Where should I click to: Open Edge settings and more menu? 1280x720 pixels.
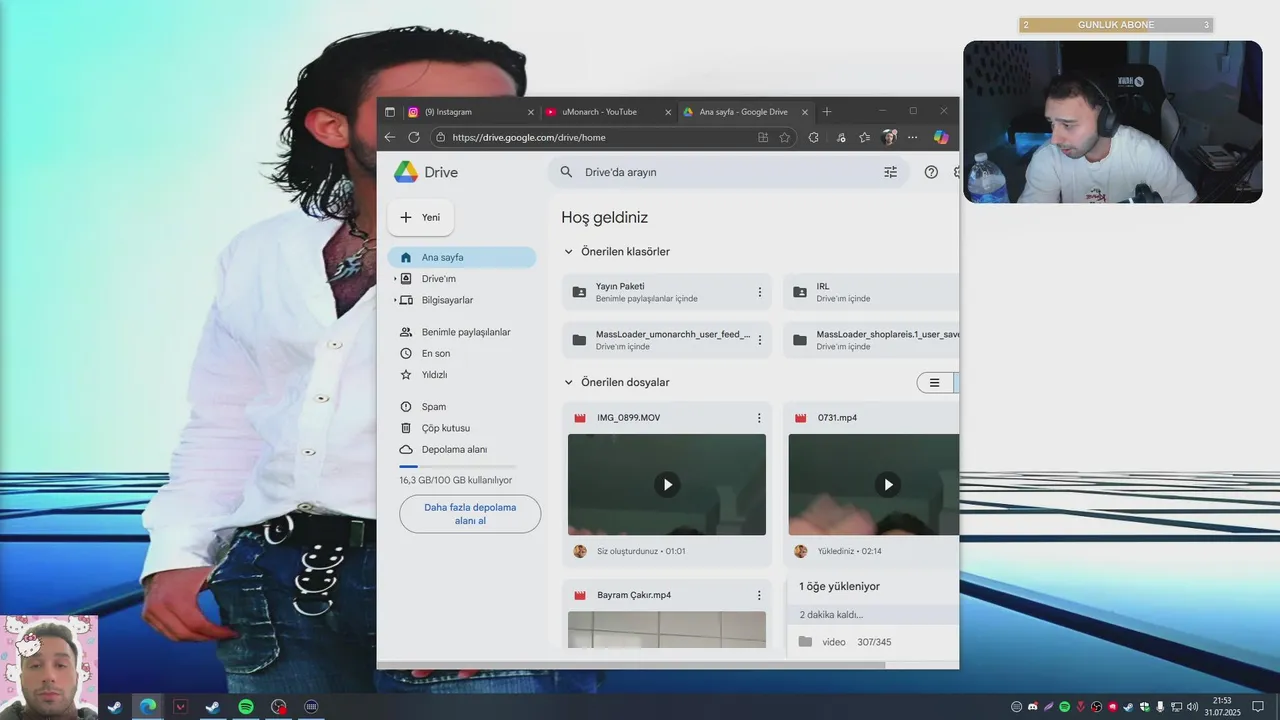(913, 137)
